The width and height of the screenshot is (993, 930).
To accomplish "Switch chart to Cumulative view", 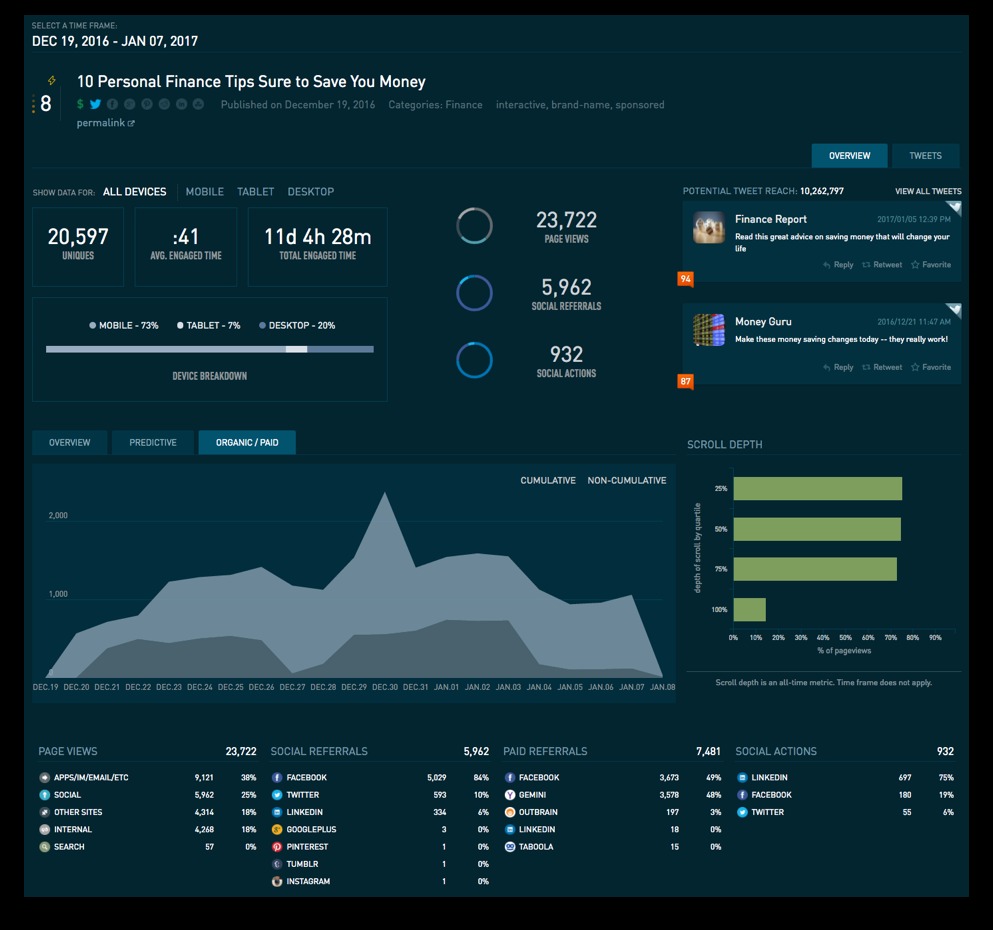I will 547,481.
